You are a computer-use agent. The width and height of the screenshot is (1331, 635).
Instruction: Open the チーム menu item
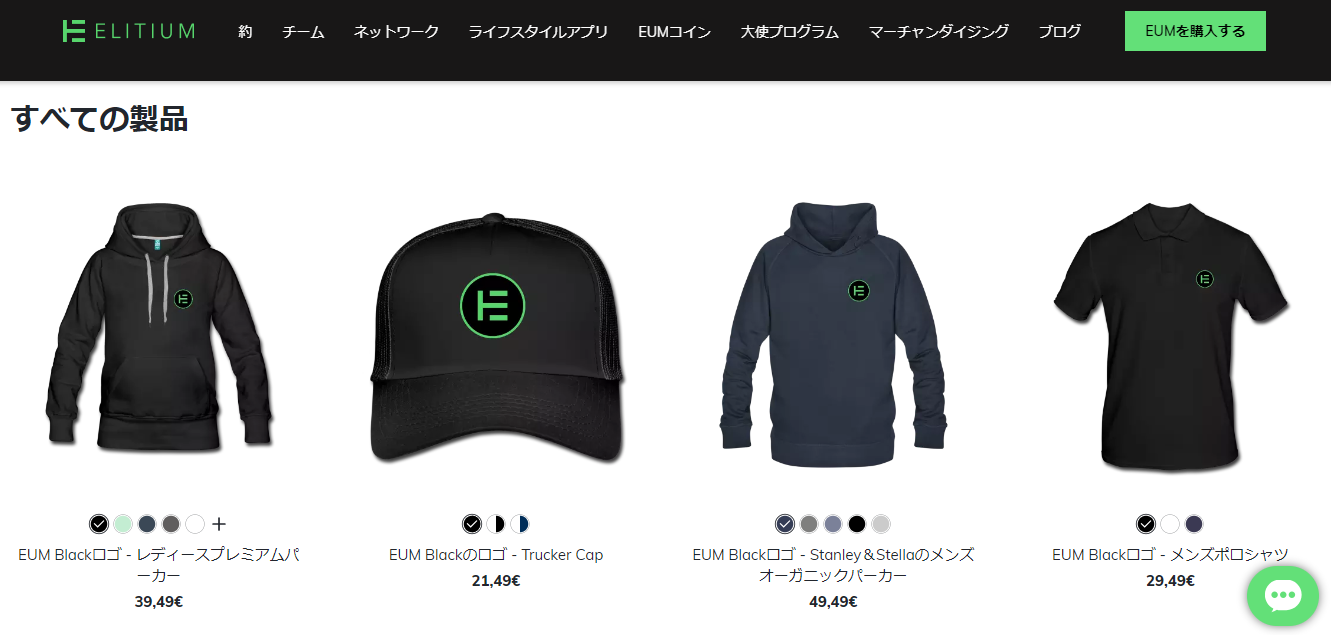tap(303, 32)
